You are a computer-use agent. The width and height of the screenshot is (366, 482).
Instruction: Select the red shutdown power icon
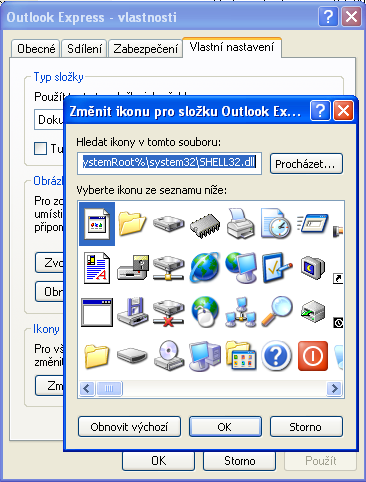tap(313, 356)
